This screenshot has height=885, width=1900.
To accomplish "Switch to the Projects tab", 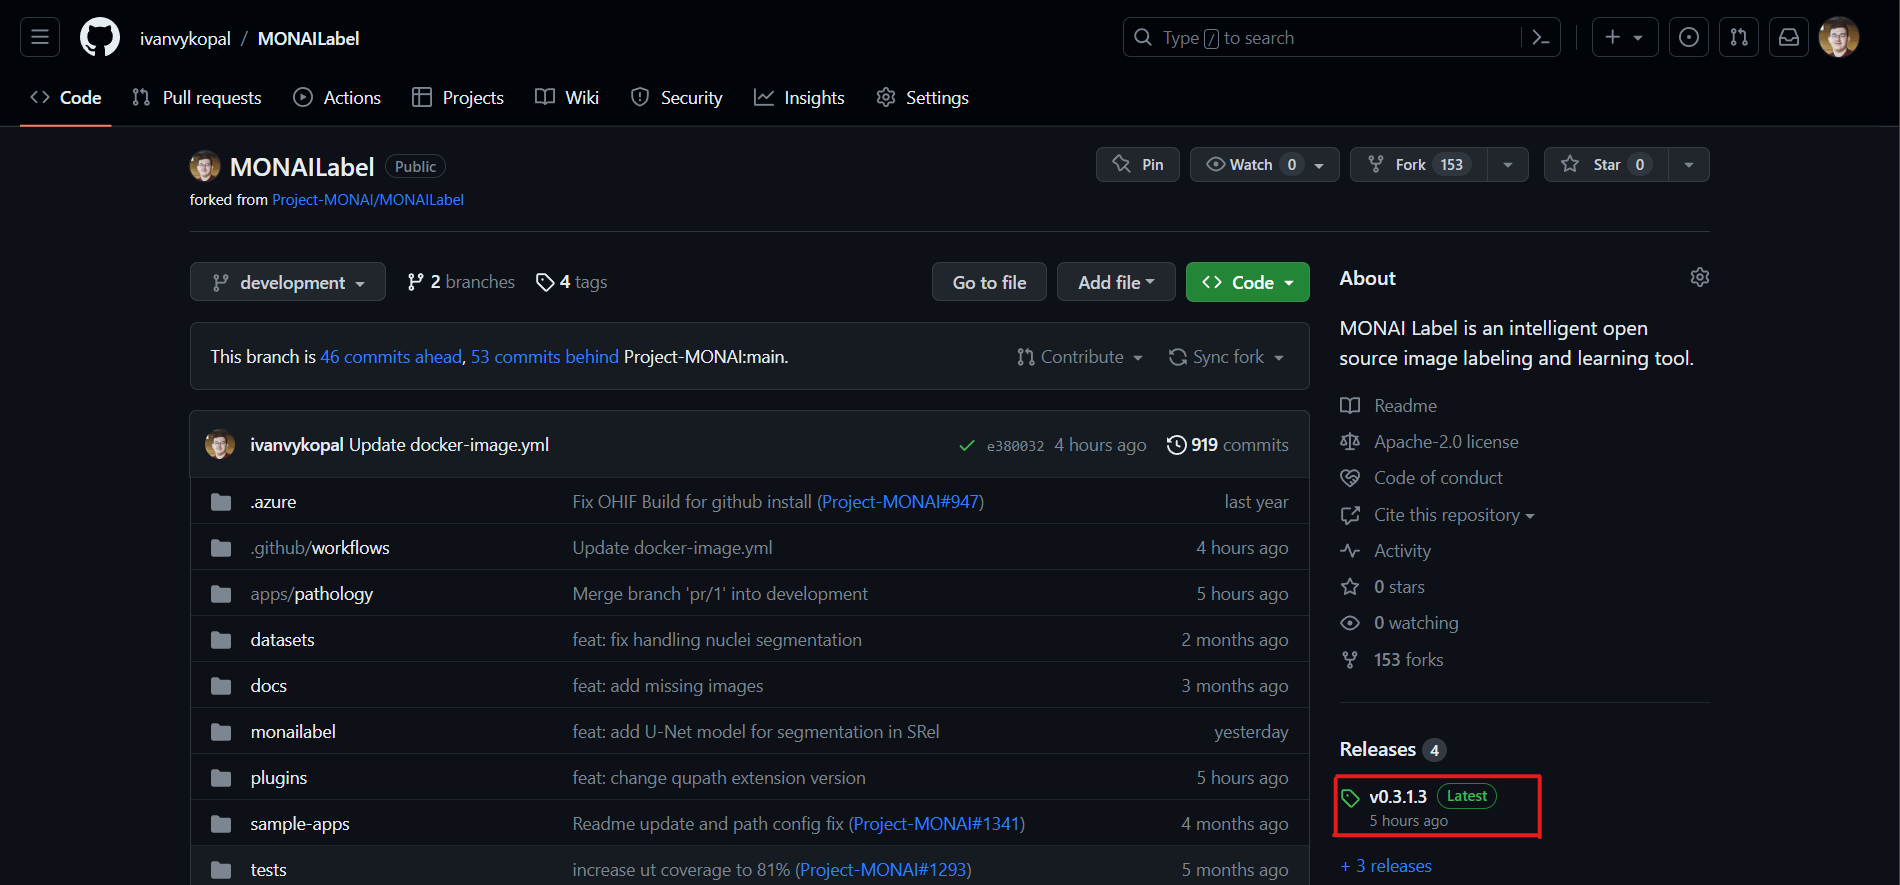I will pyautogui.click(x=458, y=97).
